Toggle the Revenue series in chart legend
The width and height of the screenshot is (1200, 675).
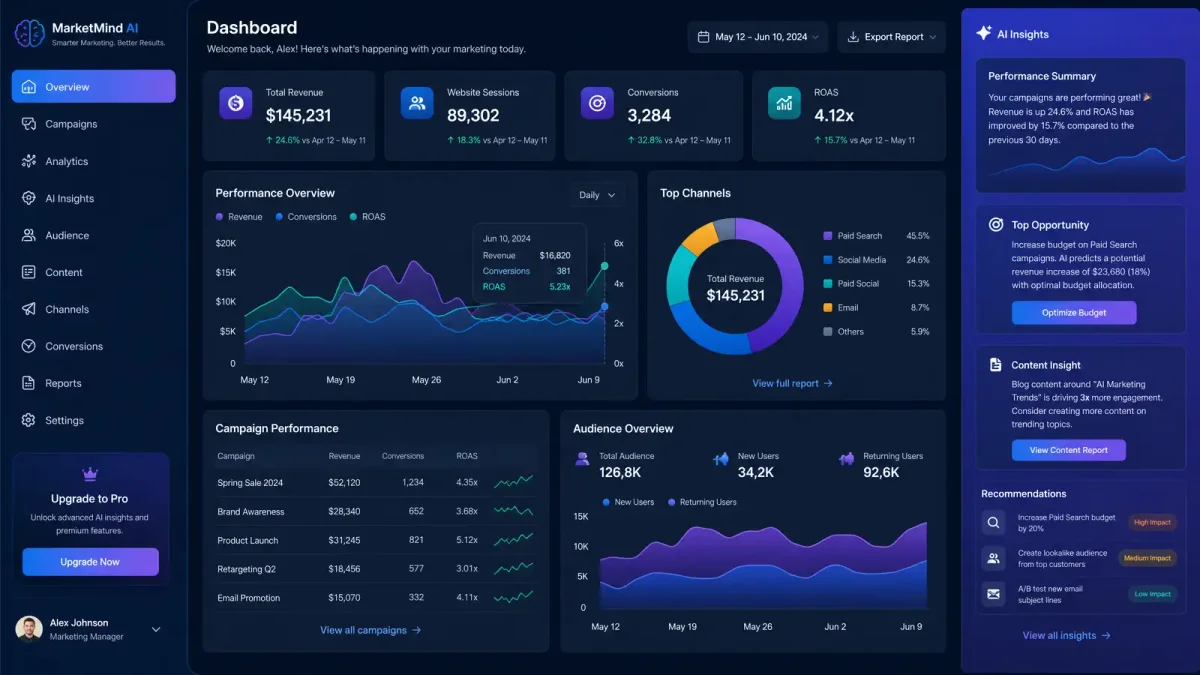click(x=239, y=217)
